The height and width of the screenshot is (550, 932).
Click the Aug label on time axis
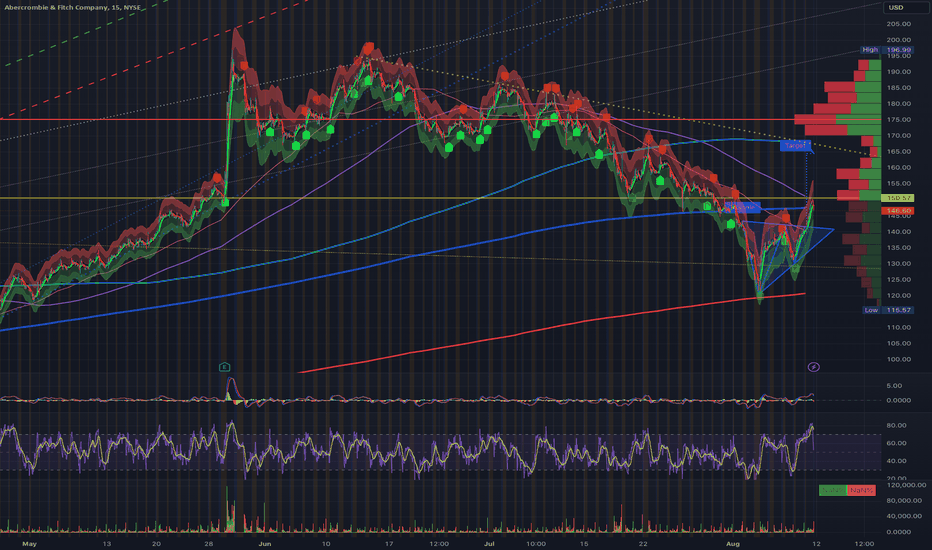[733, 543]
